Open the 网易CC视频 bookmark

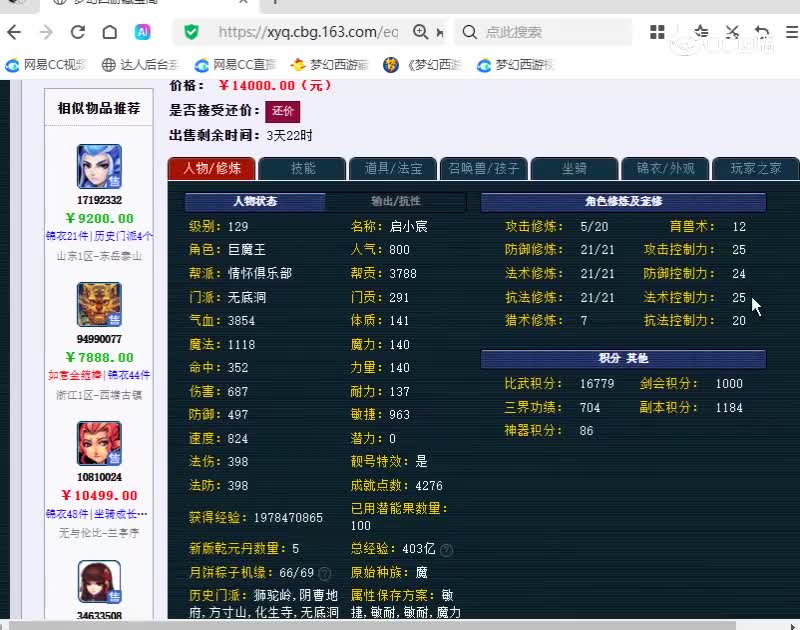(46, 65)
